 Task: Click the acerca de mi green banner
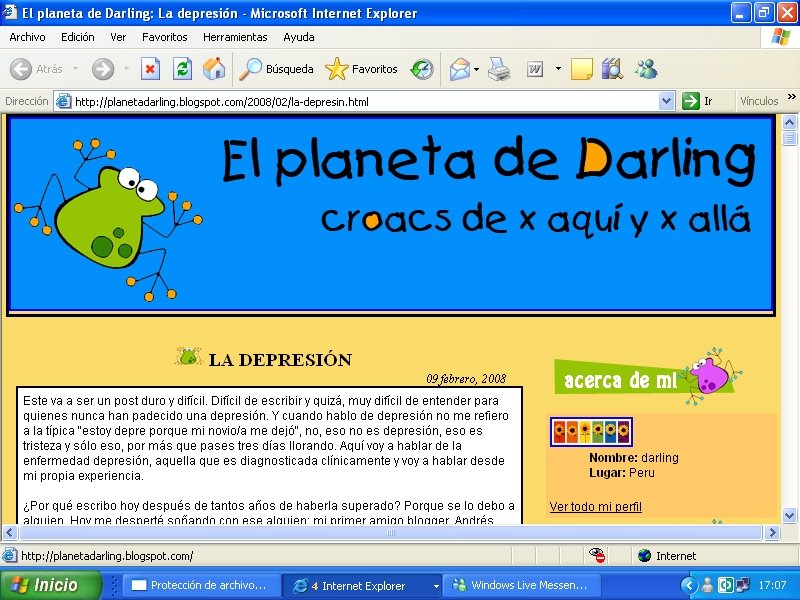tap(644, 378)
